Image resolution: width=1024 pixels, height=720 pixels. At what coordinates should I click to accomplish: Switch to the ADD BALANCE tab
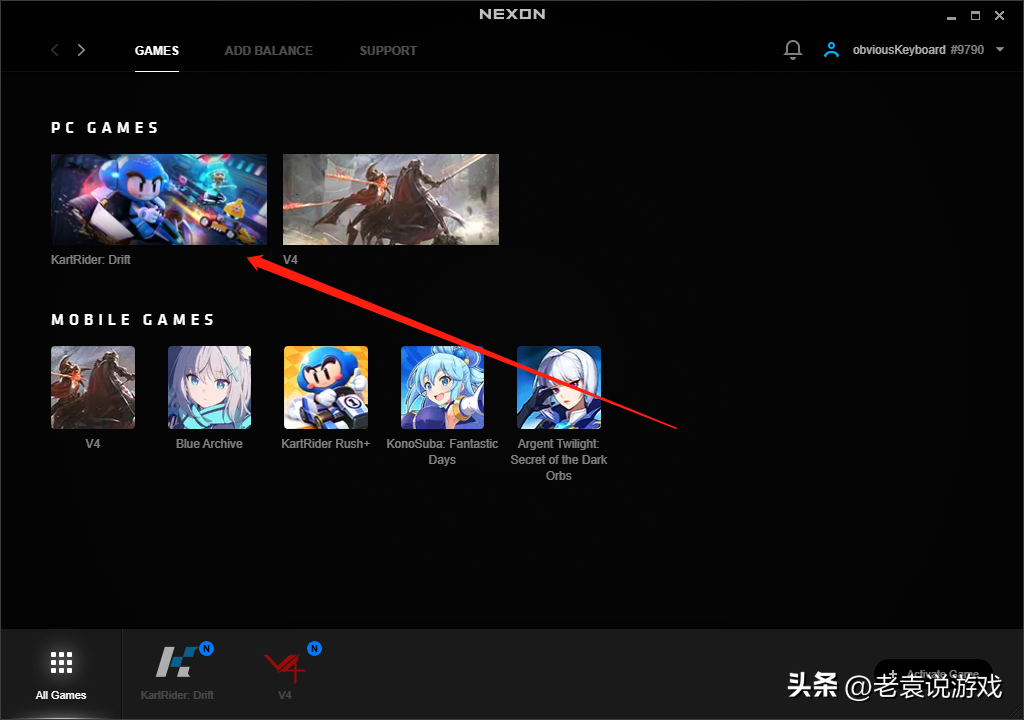(x=268, y=50)
